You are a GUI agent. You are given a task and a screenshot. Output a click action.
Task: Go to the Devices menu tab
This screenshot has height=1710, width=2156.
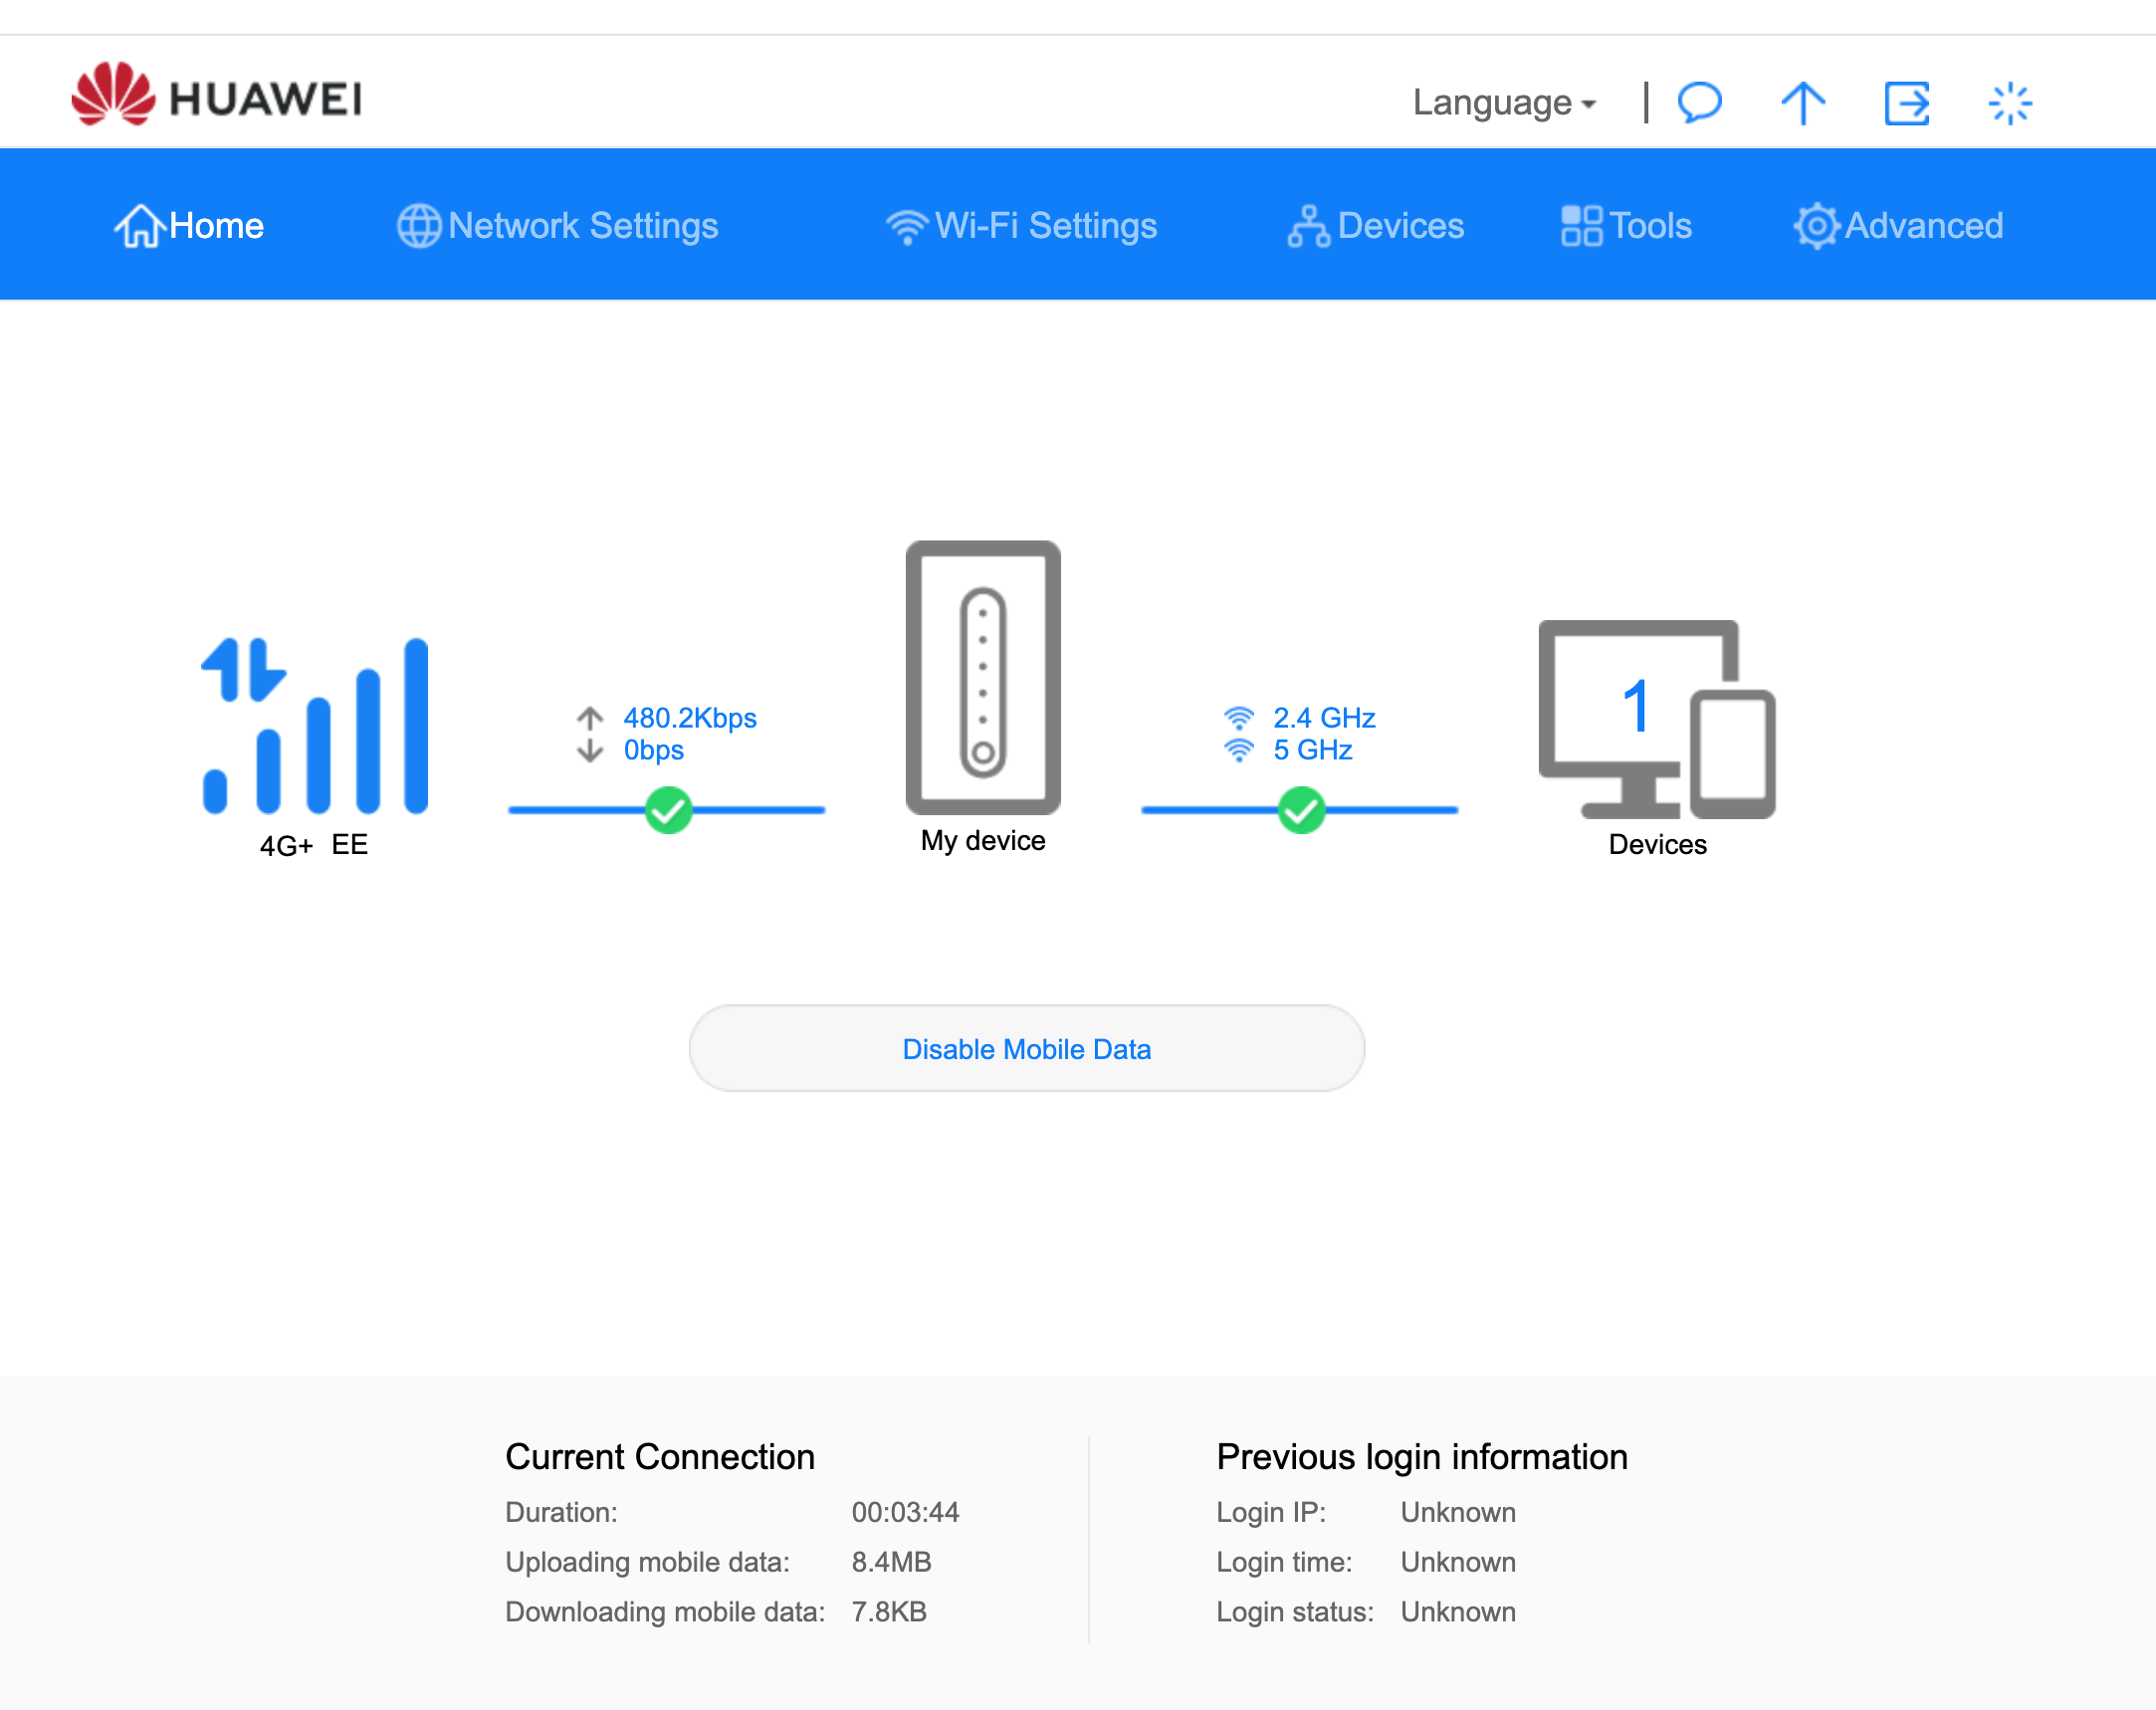1376,225
